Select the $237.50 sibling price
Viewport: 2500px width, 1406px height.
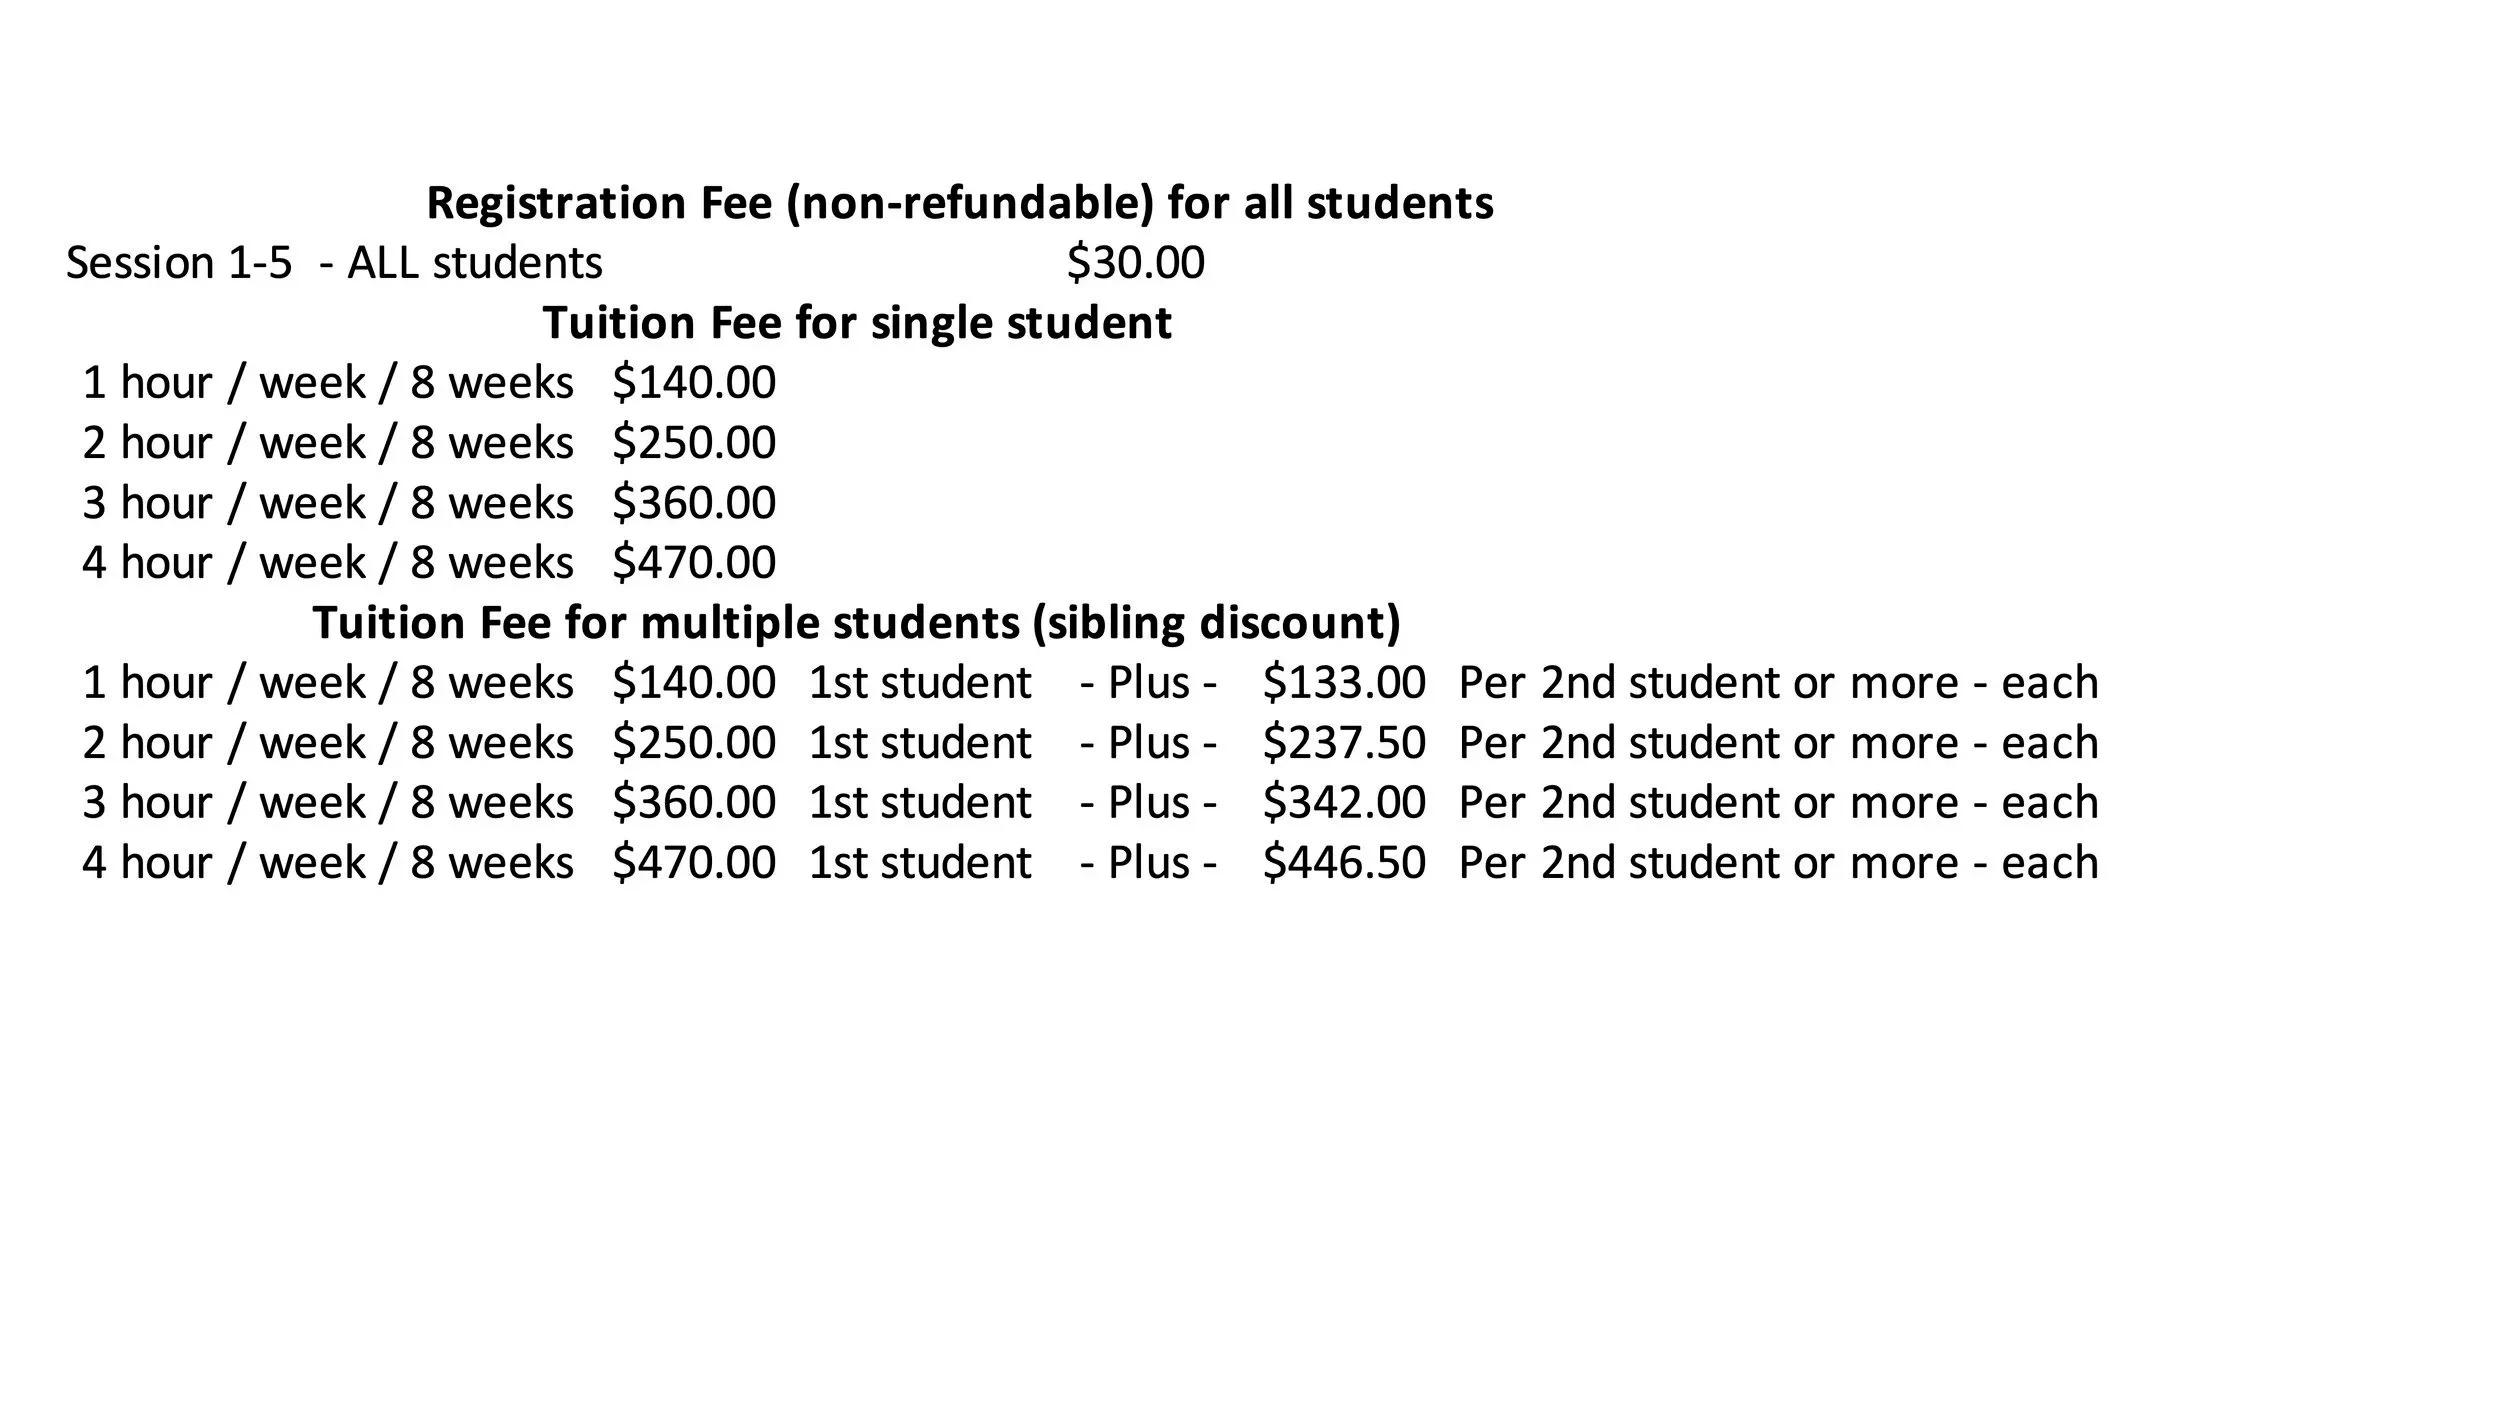[x=1344, y=743]
